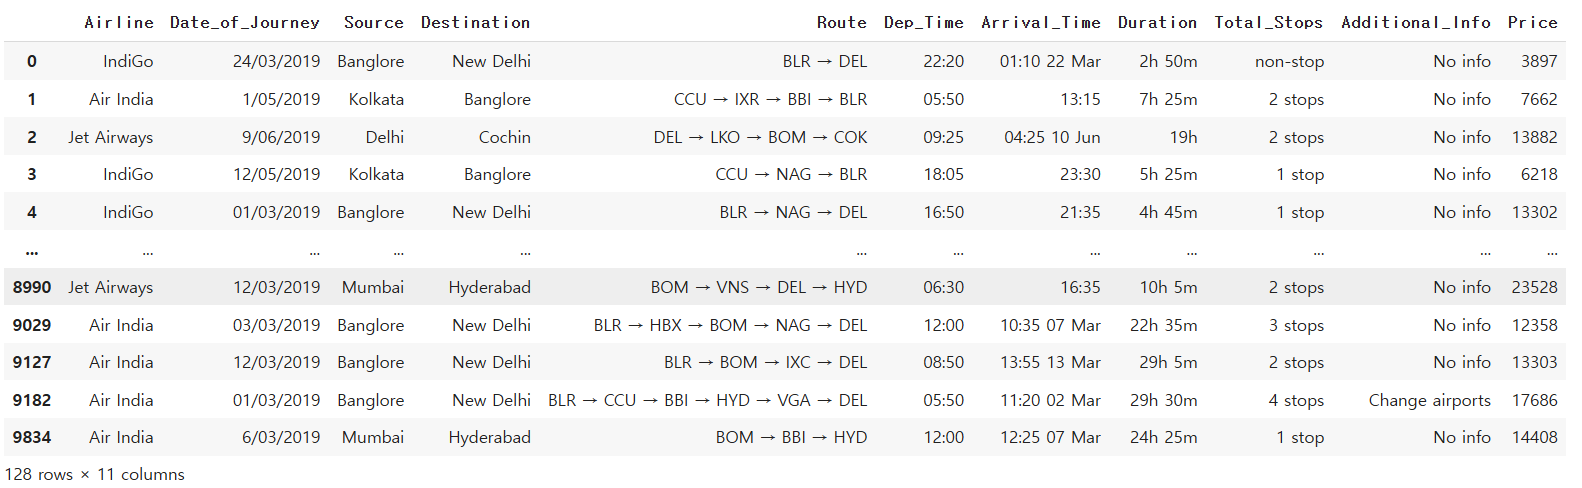Click the Destination column header
Image resolution: width=1582 pixels, height=488 pixels.
[x=475, y=22]
